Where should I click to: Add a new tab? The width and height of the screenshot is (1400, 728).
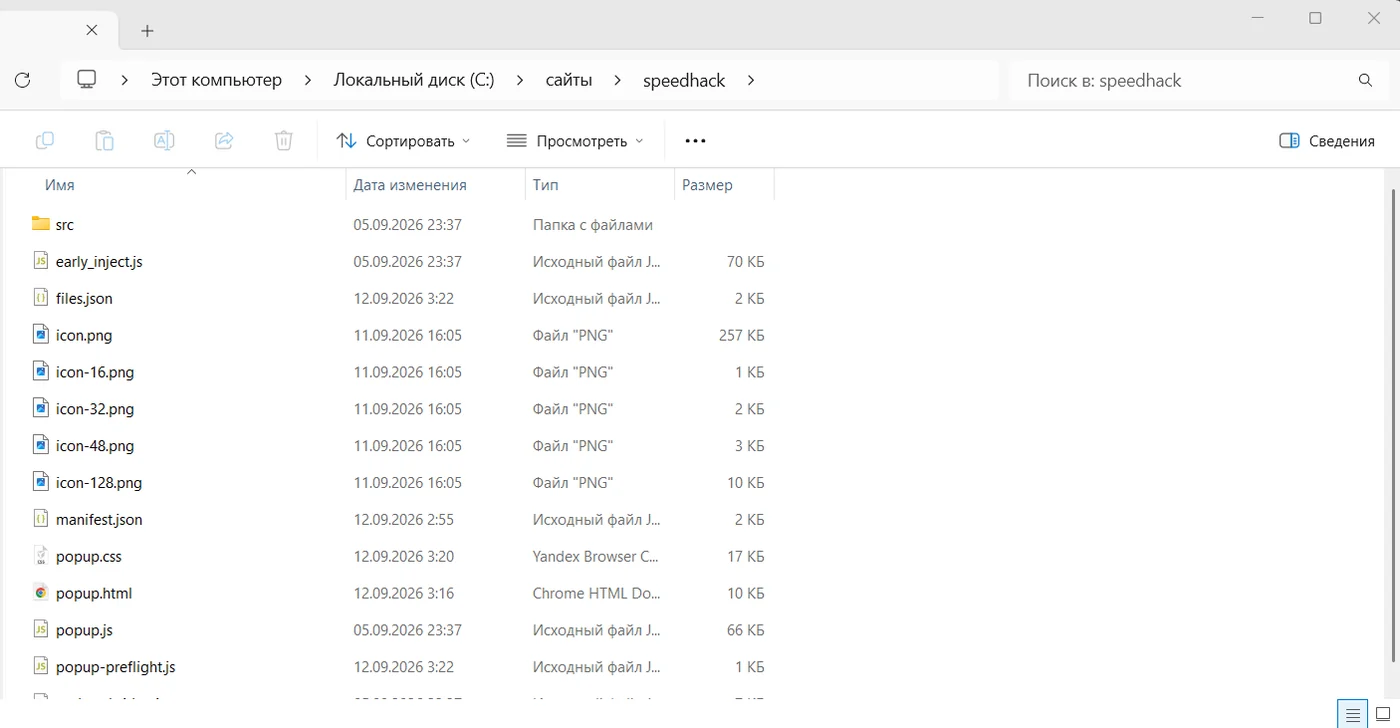(147, 31)
